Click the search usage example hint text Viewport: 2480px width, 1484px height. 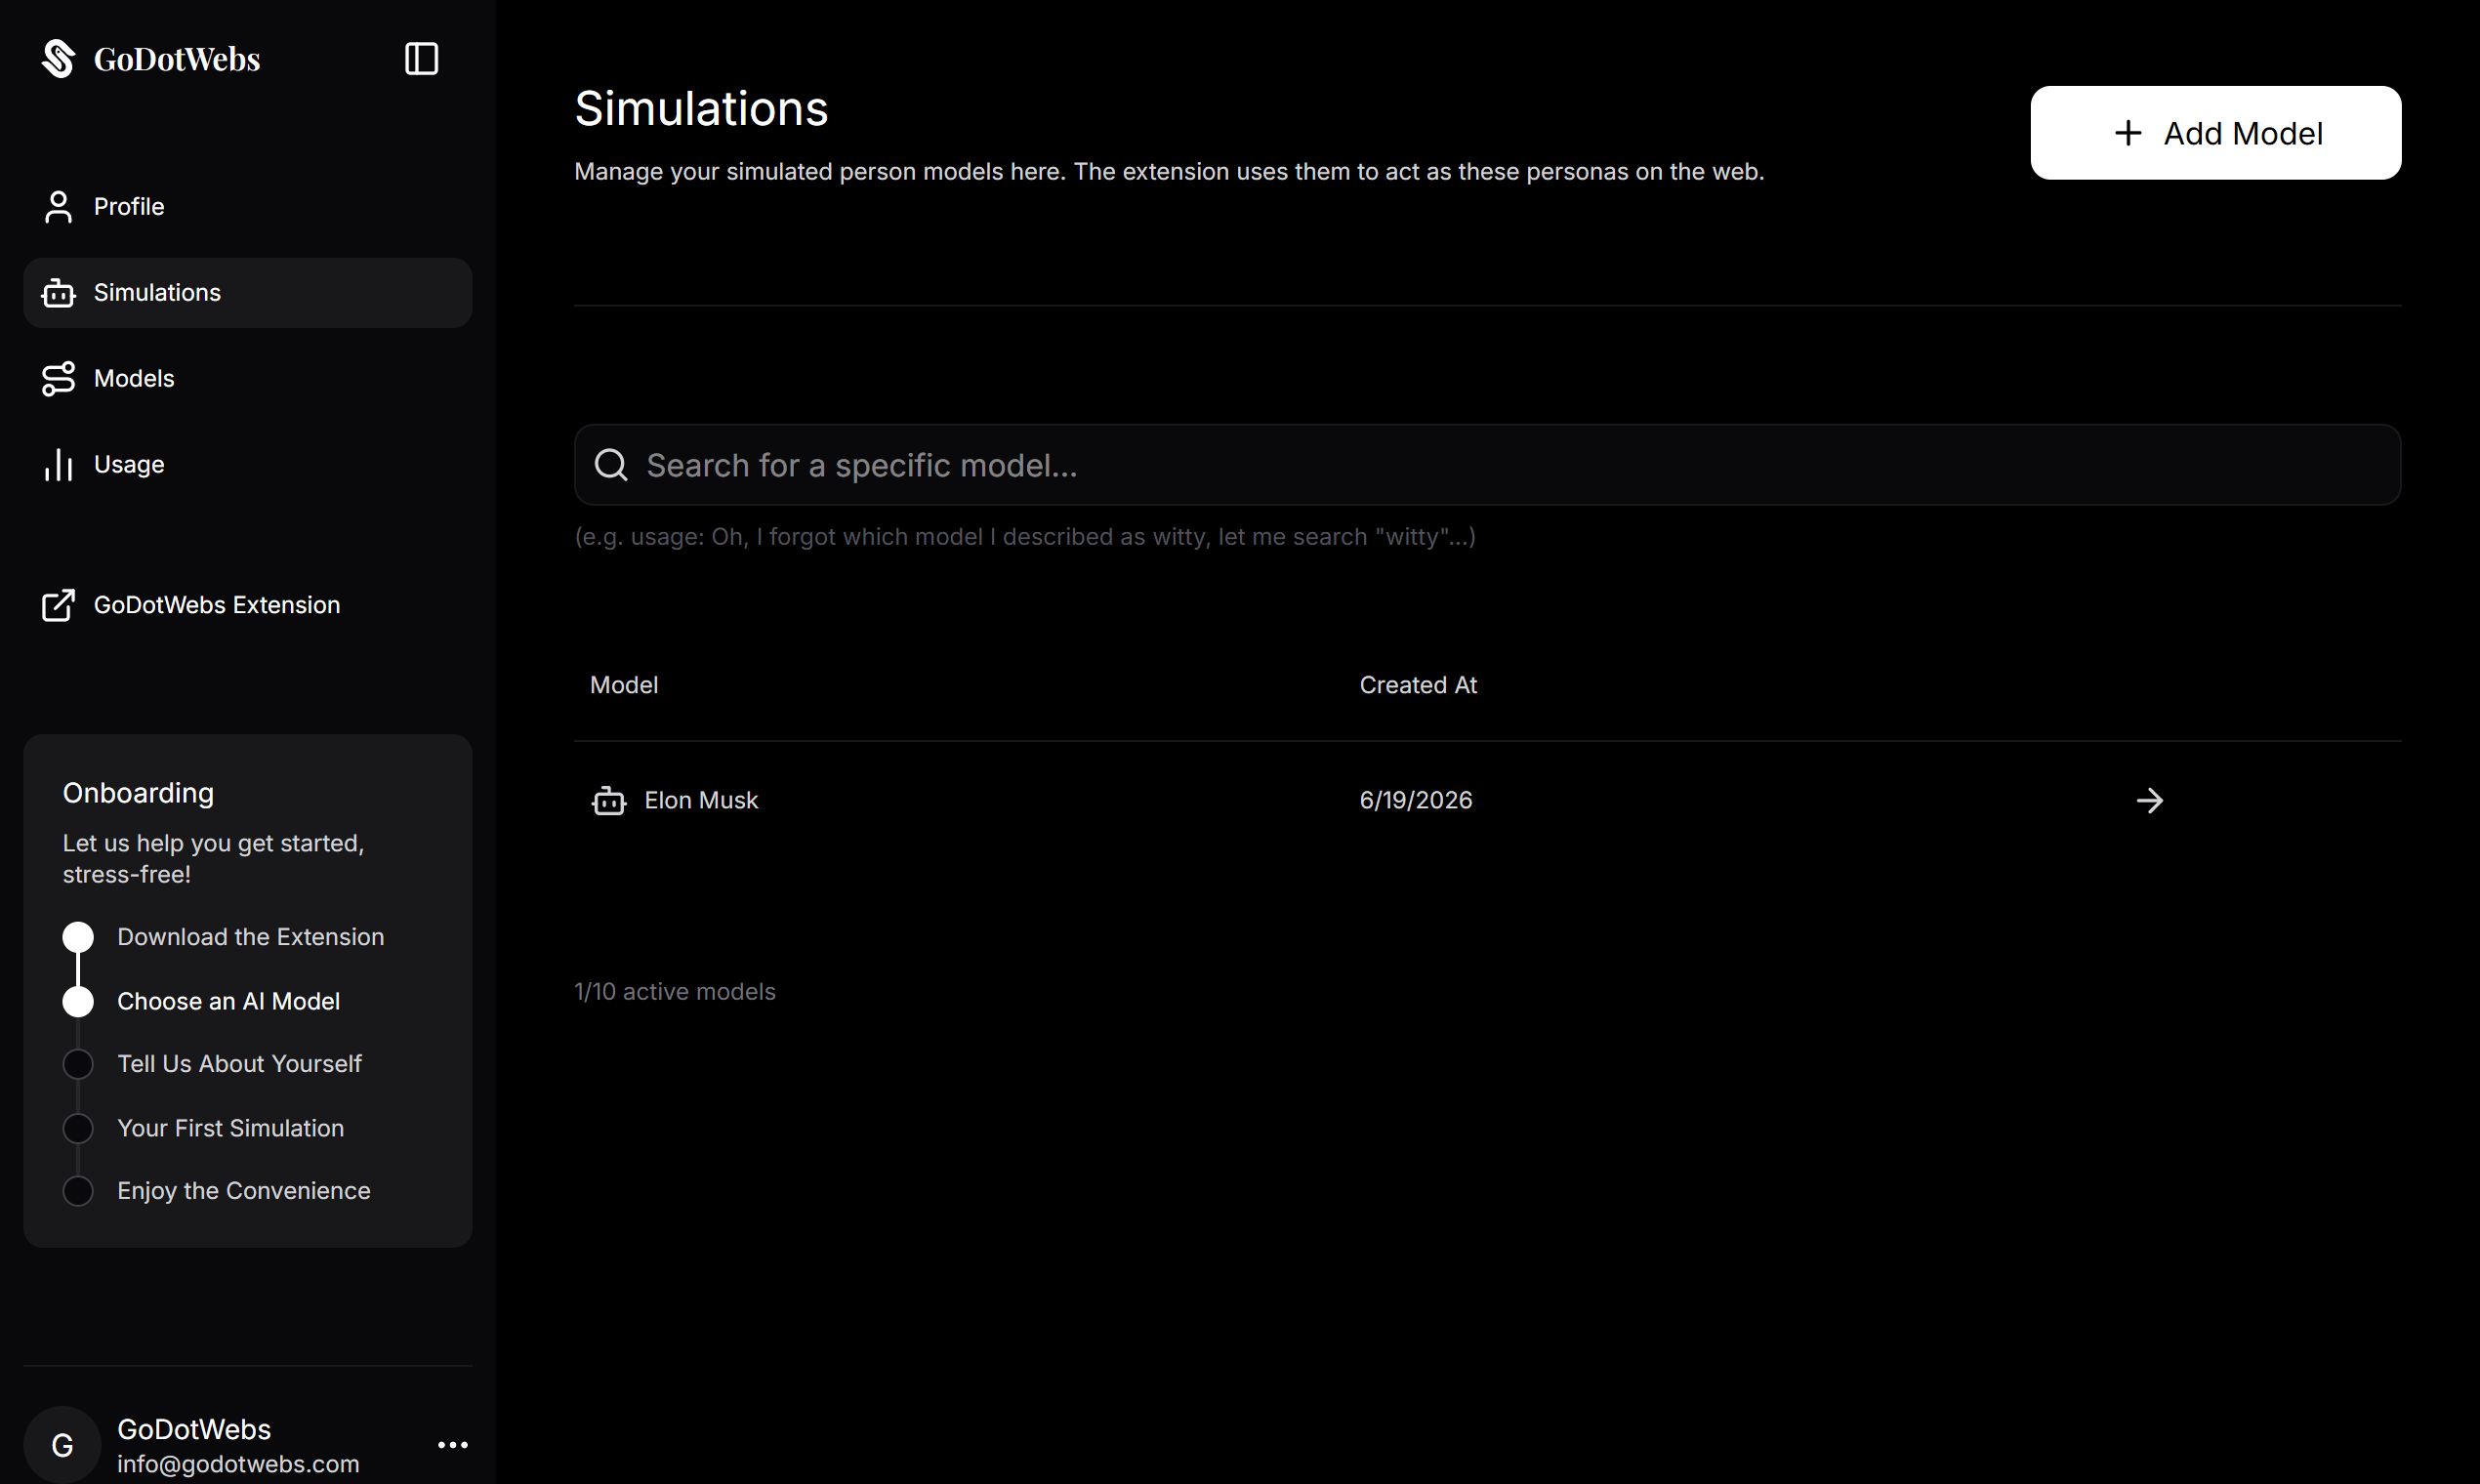click(1025, 537)
